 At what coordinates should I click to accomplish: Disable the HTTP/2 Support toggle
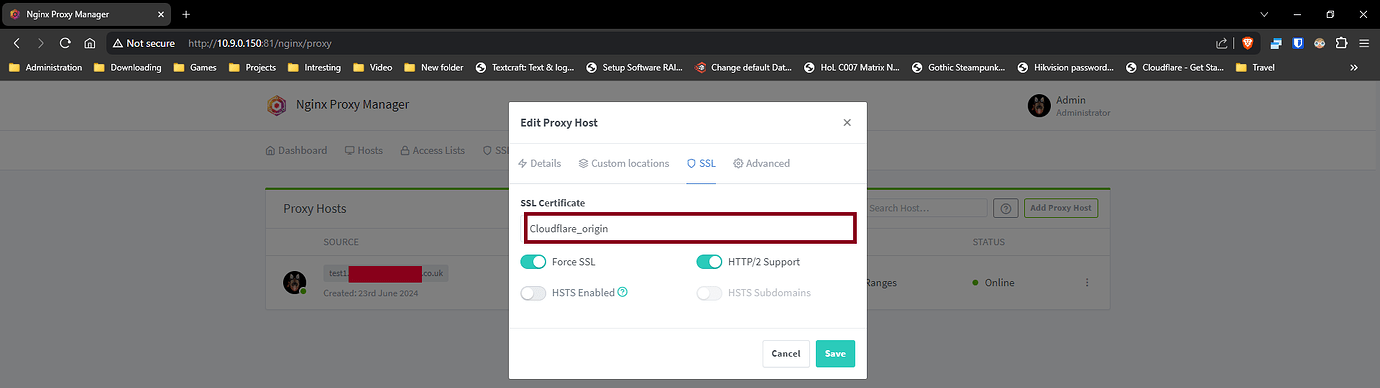pos(709,262)
